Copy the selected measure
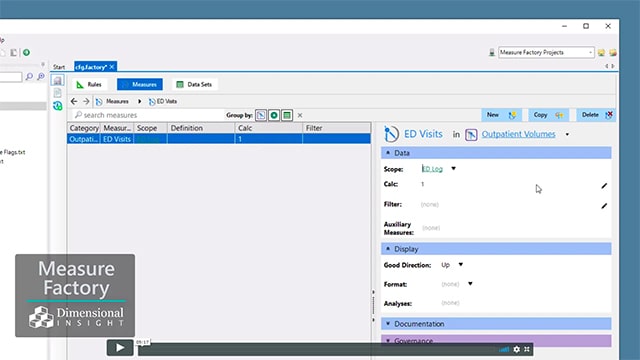Viewport: 640px width, 360px height. tap(548, 115)
